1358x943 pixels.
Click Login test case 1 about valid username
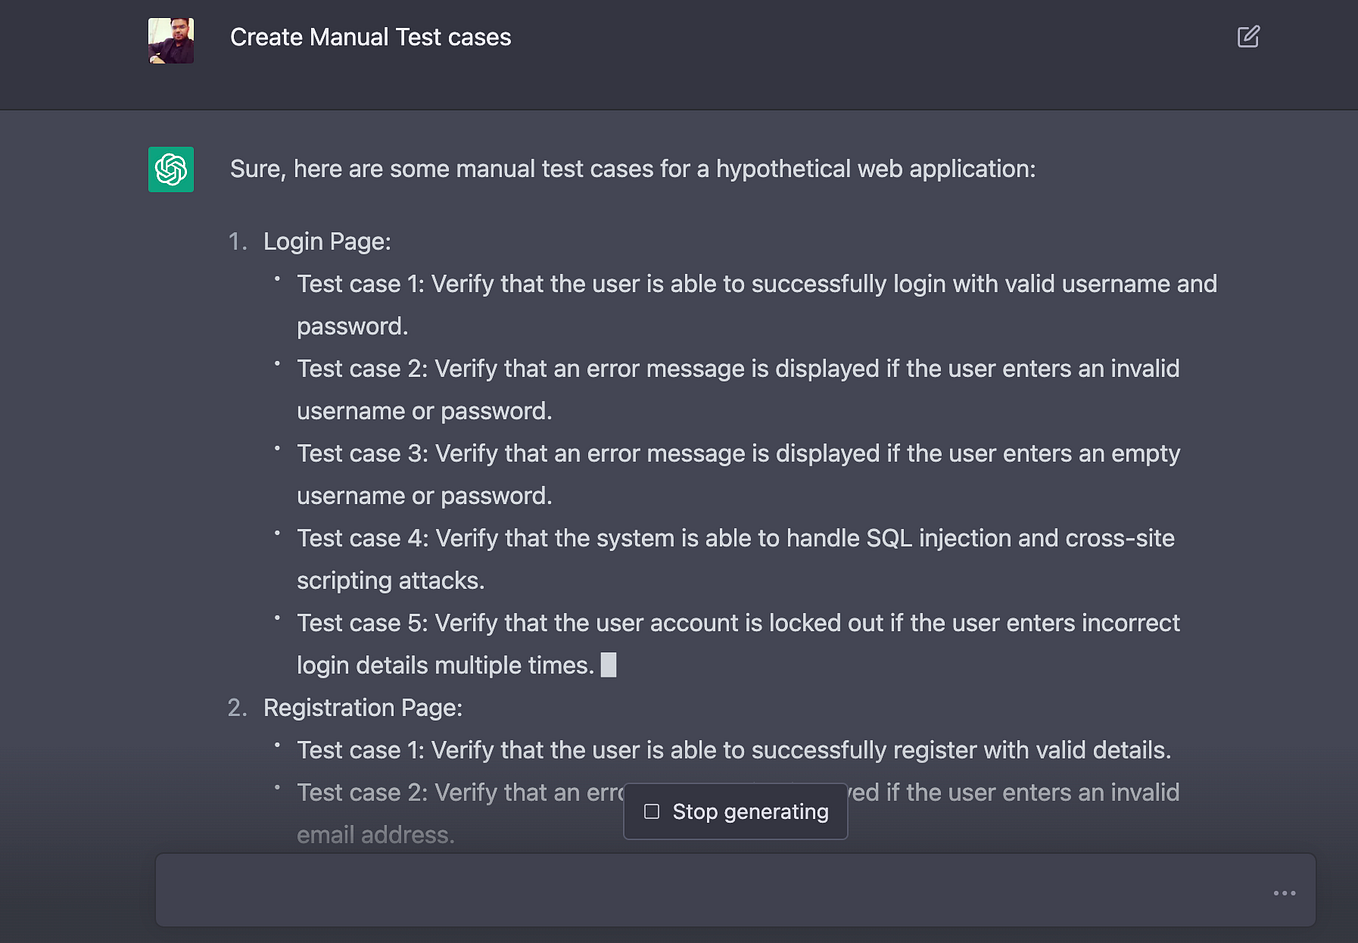coord(756,284)
